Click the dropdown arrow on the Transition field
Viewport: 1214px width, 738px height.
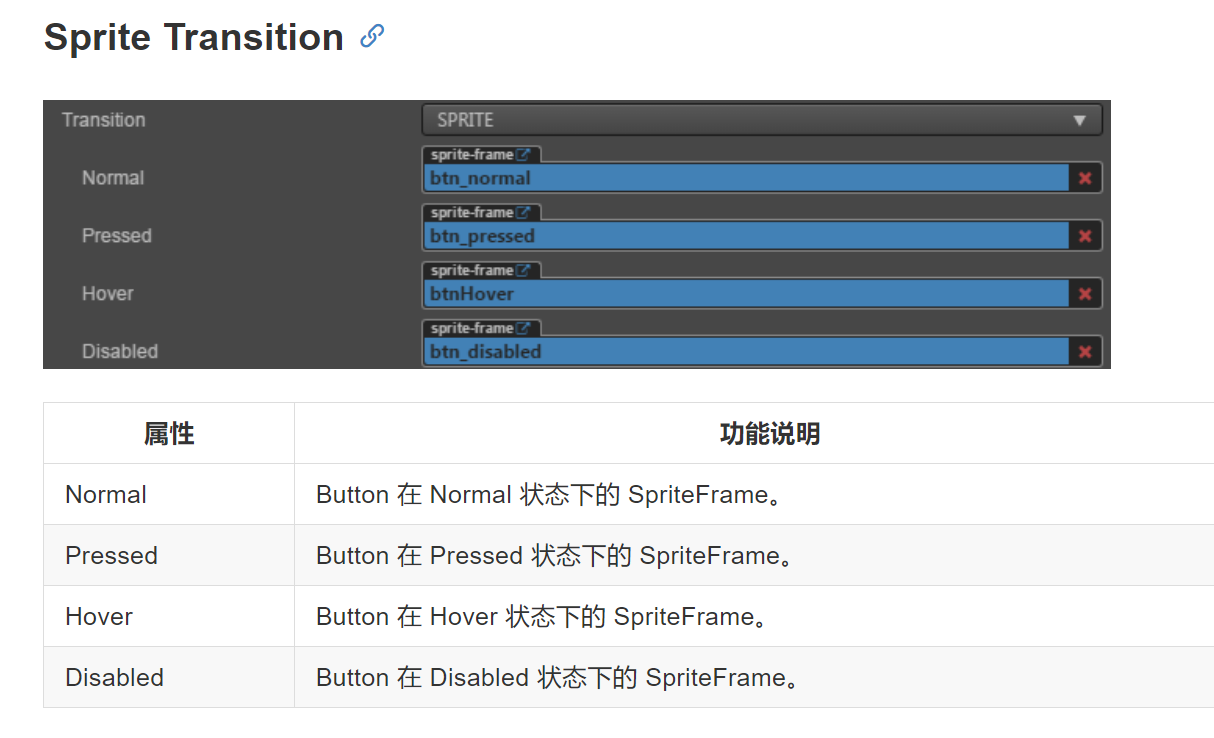pos(1081,119)
